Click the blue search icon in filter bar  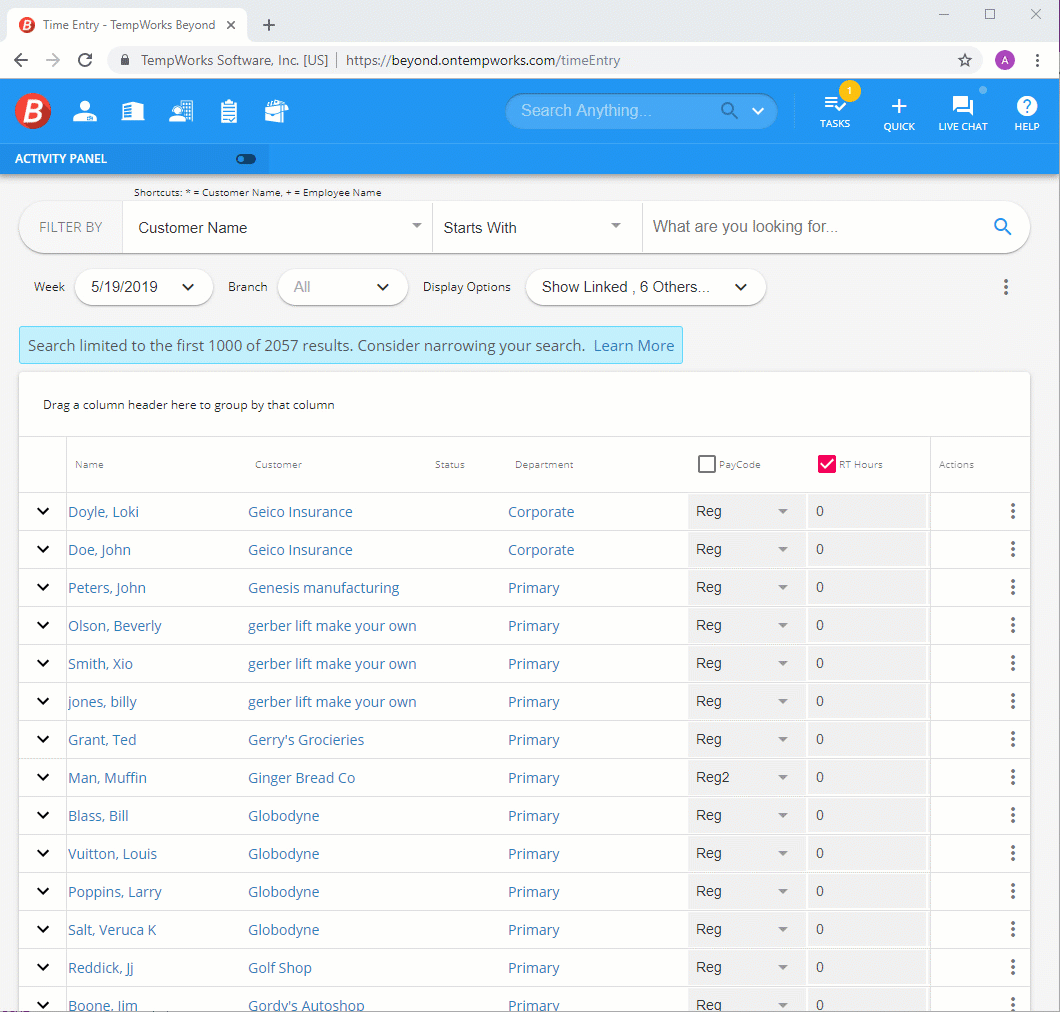(1003, 226)
